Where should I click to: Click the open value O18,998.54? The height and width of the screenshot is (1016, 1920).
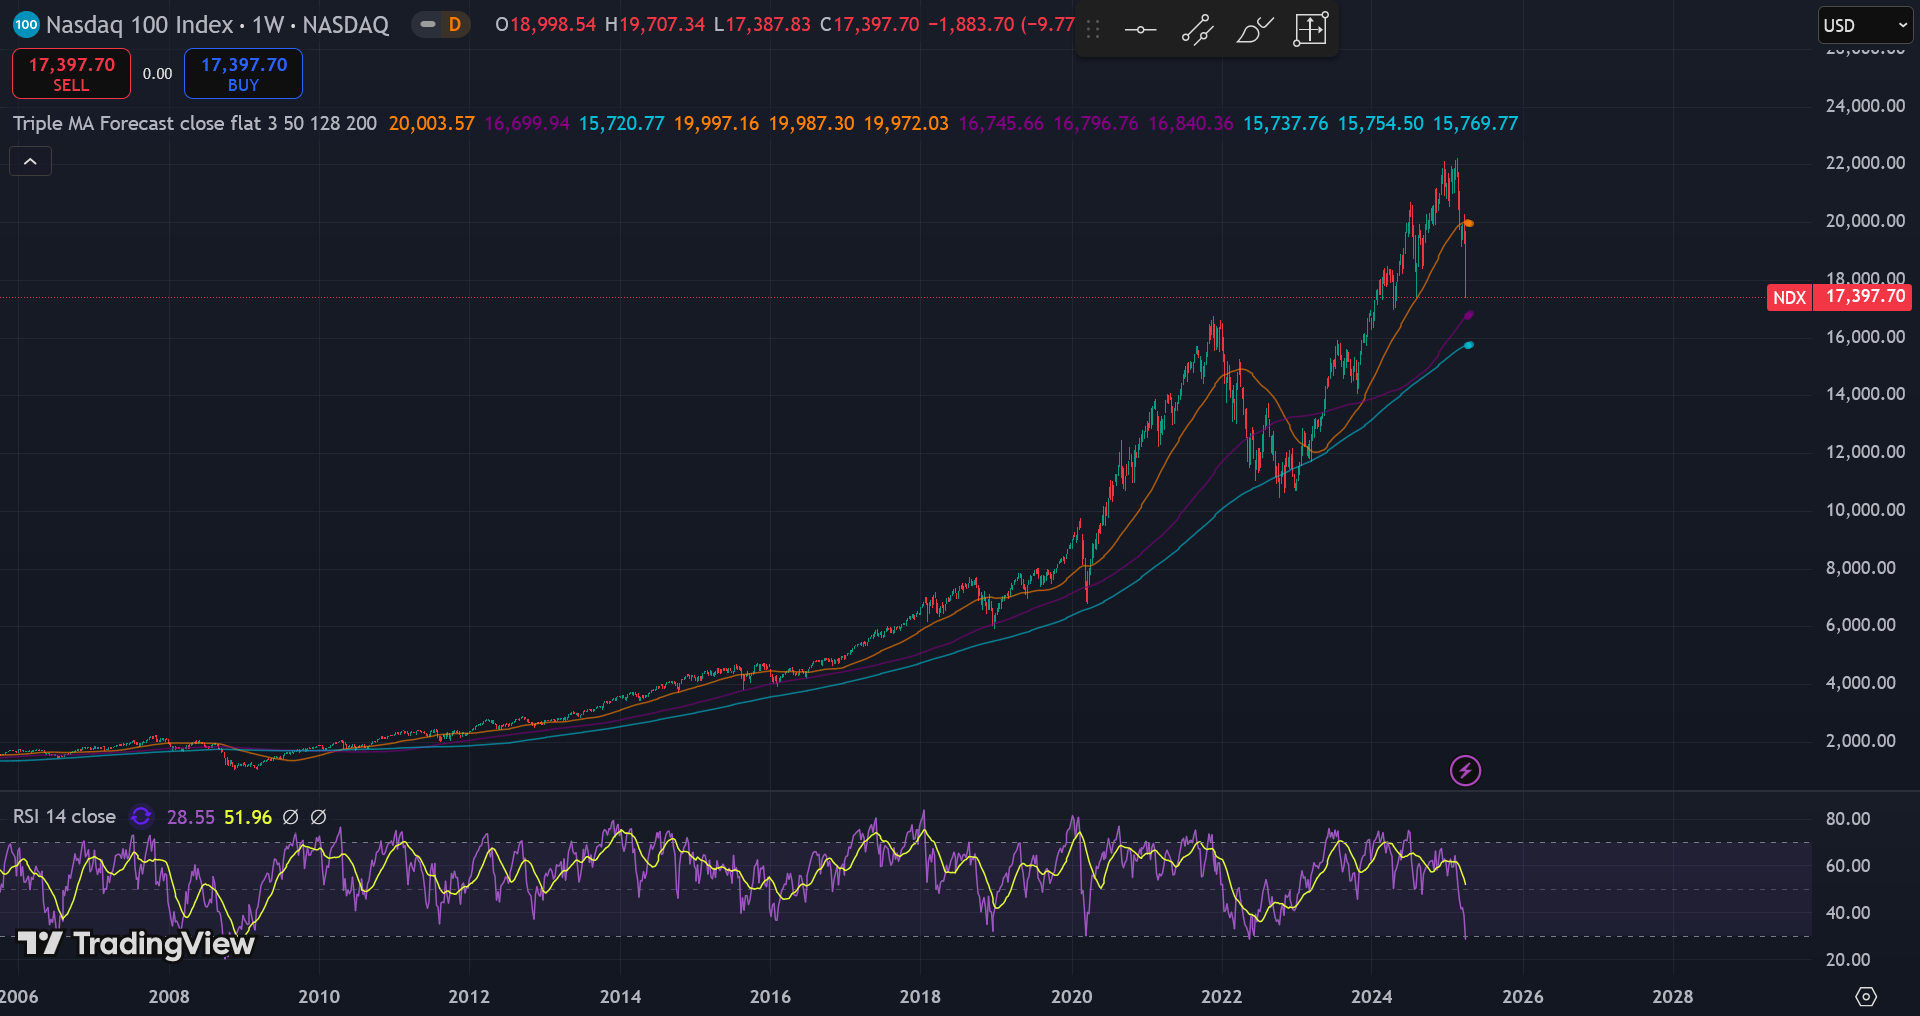pos(545,25)
